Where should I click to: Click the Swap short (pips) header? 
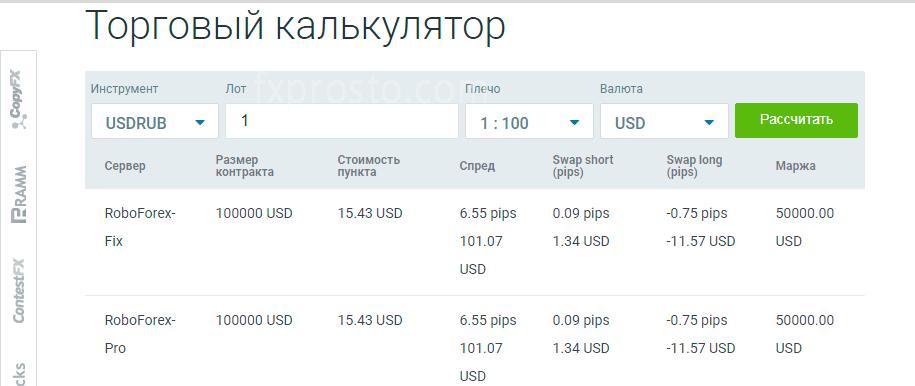click(583, 166)
